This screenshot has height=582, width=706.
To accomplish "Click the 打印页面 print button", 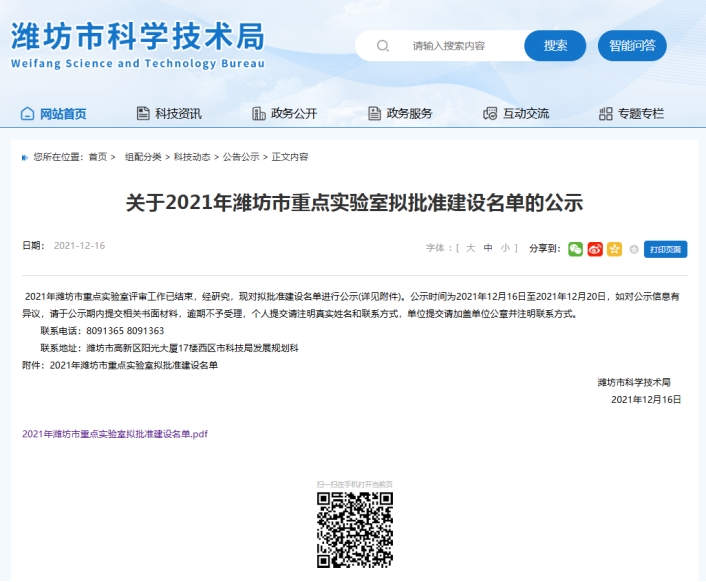I will (x=665, y=249).
